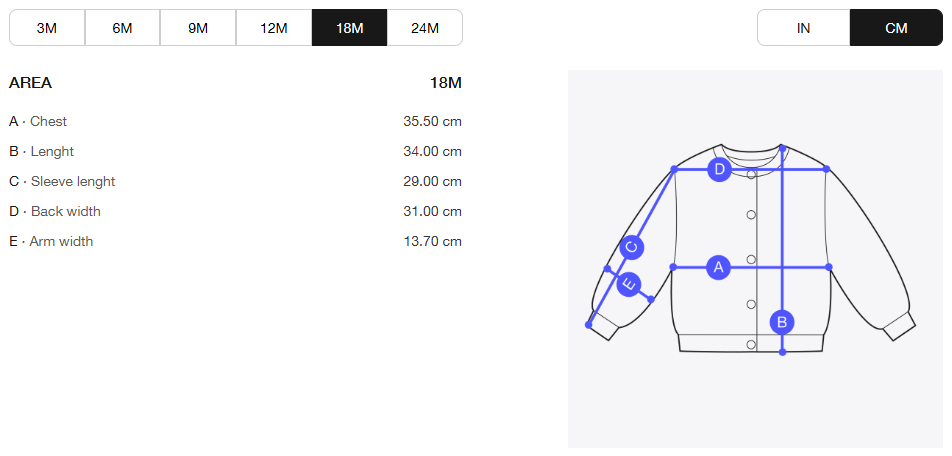Pick the 24M size tab
Screen dimensions: 952x456
425,28
